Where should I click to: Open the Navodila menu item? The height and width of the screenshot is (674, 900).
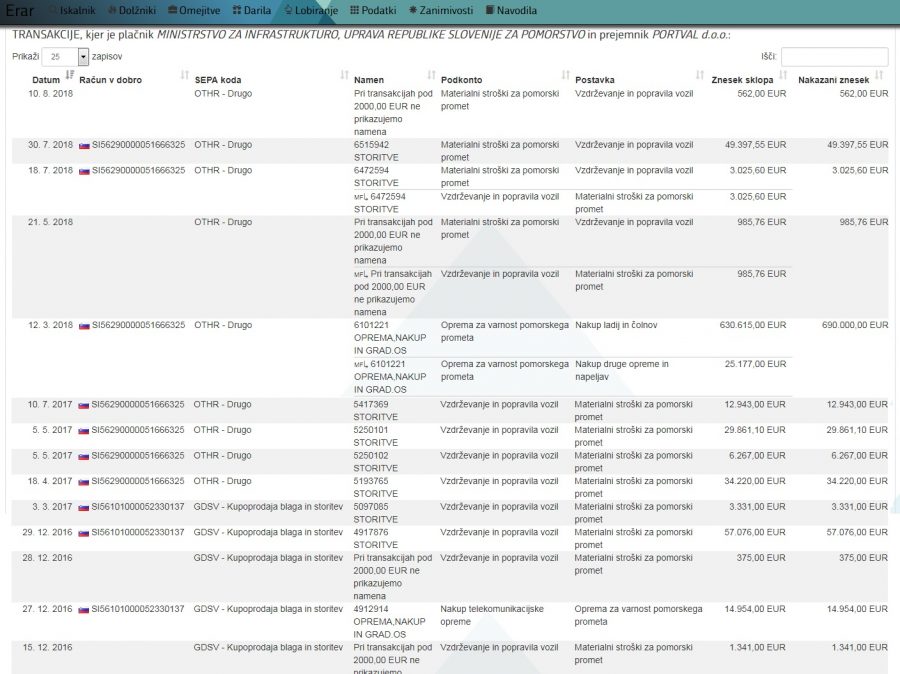(x=511, y=10)
